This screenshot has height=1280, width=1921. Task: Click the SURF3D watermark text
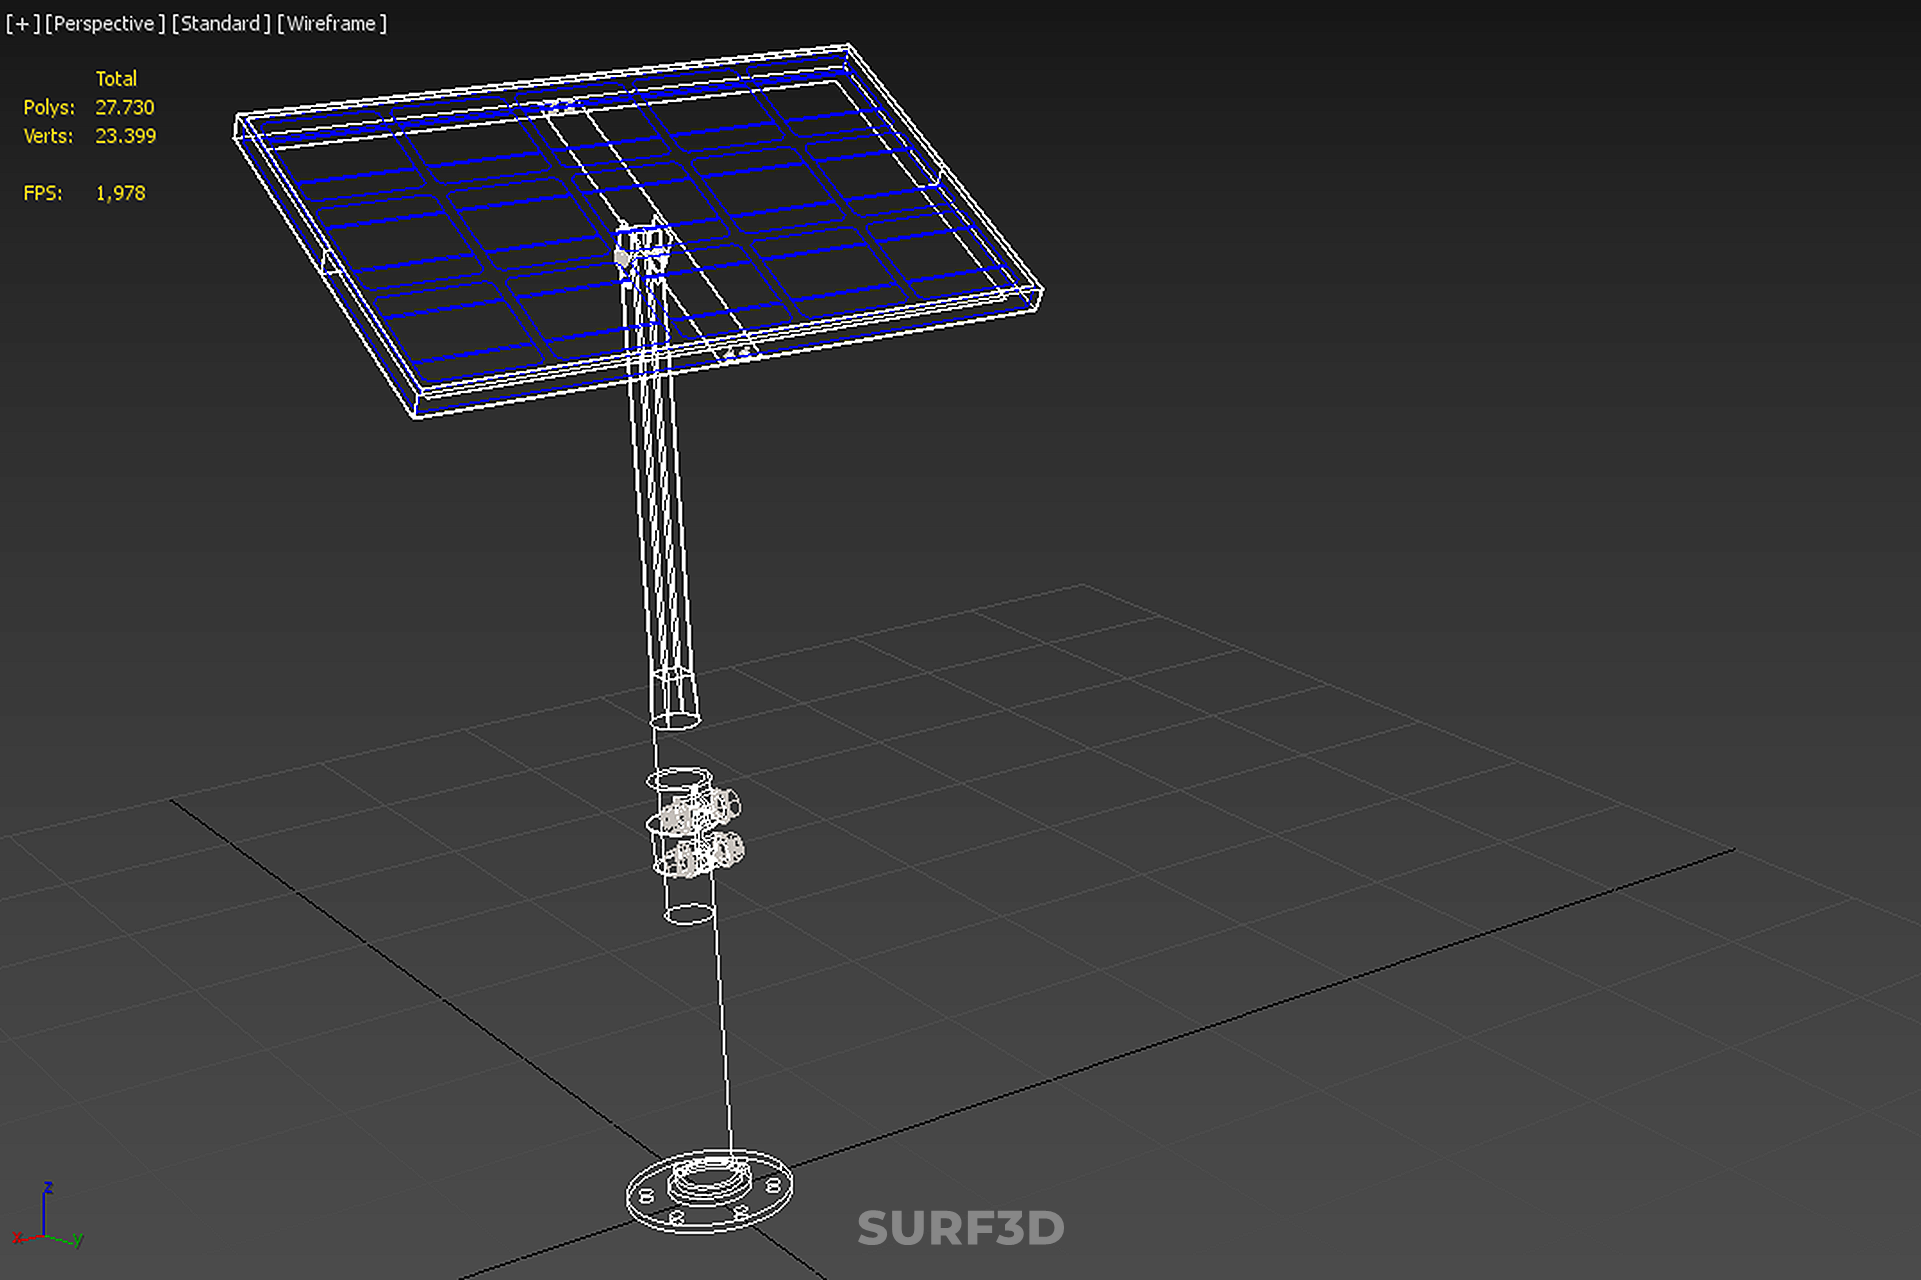point(960,1228)
